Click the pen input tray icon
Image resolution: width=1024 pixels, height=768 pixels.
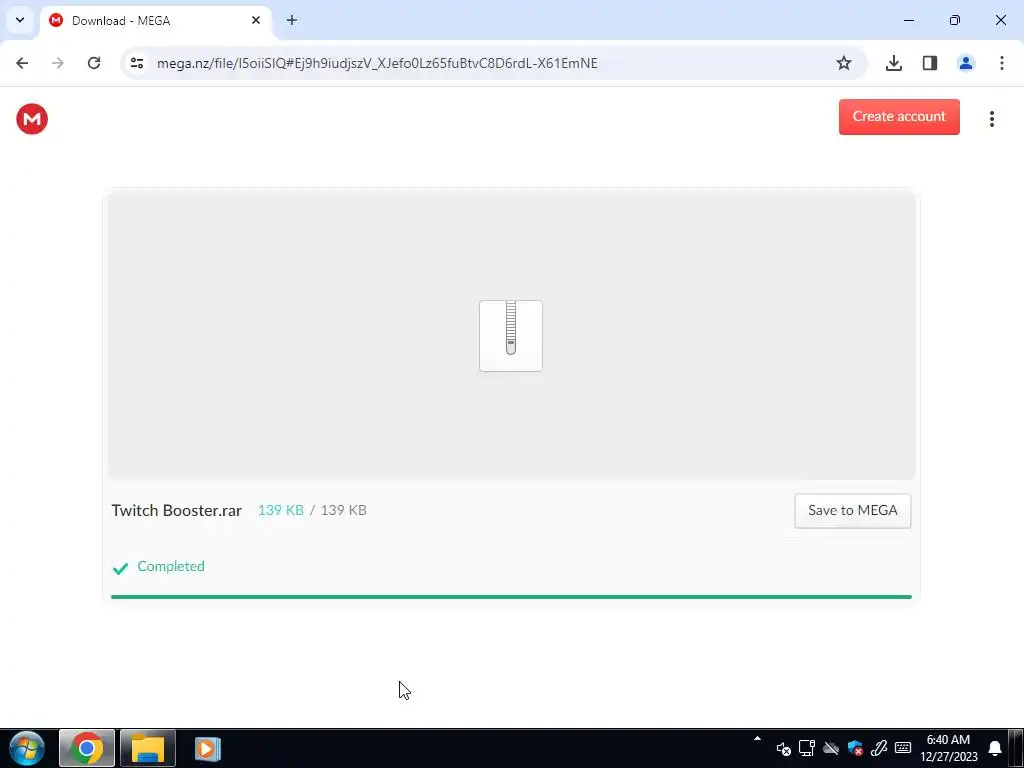879,748
